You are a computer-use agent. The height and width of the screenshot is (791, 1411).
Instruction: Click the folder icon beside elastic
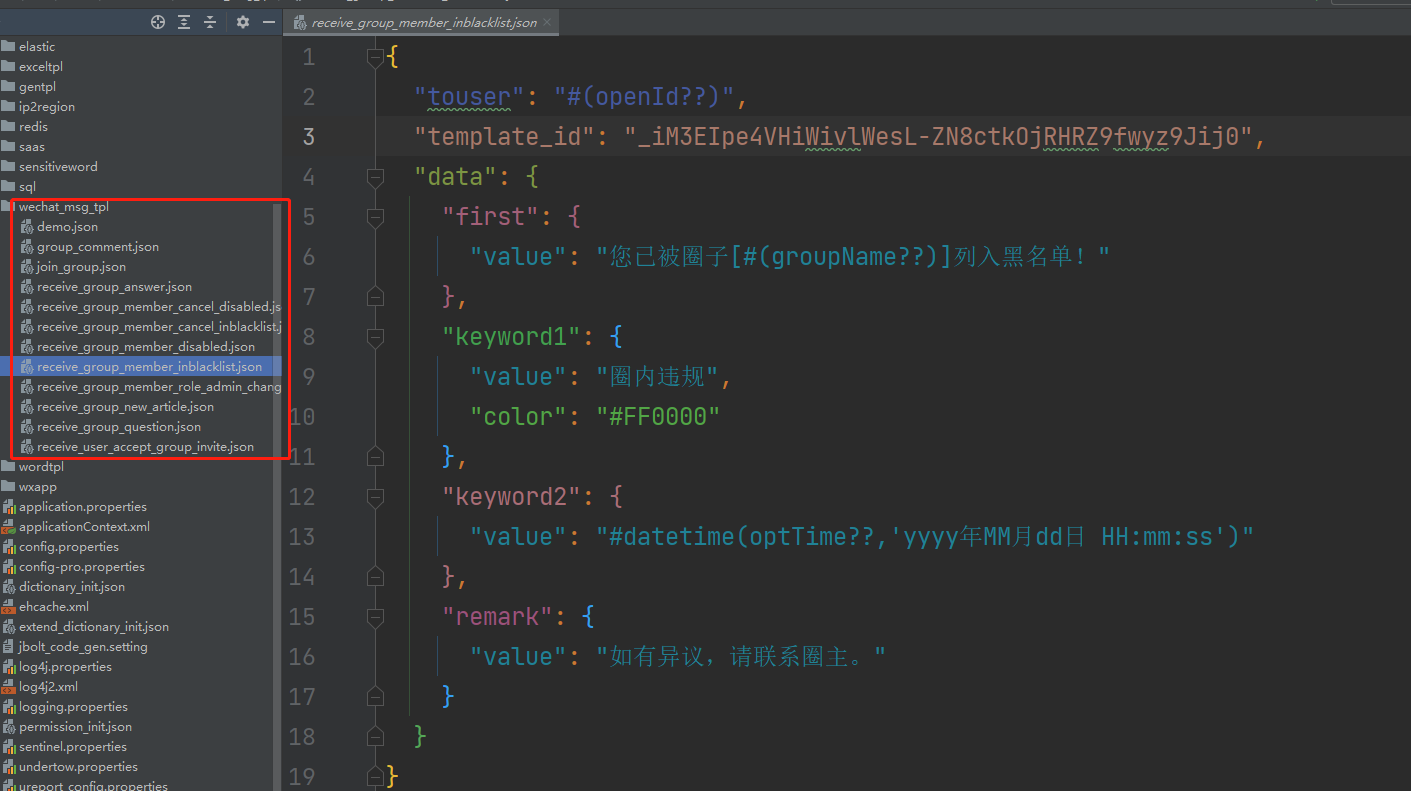click(x=8, y=47)
